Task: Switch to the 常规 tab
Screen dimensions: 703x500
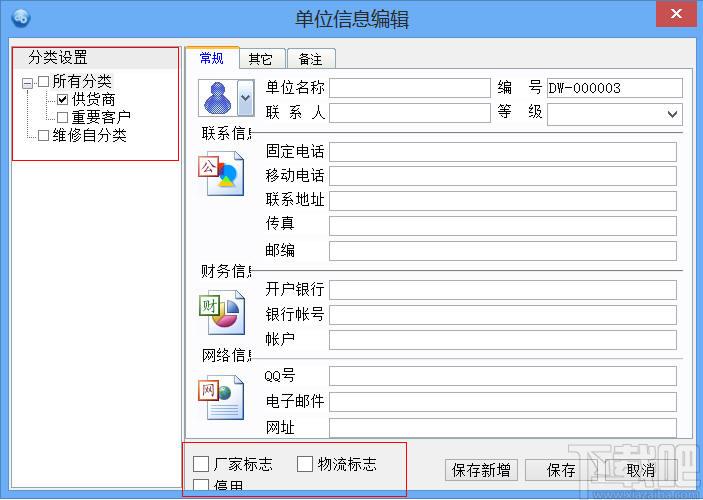Action: click(x=212, y=58)
